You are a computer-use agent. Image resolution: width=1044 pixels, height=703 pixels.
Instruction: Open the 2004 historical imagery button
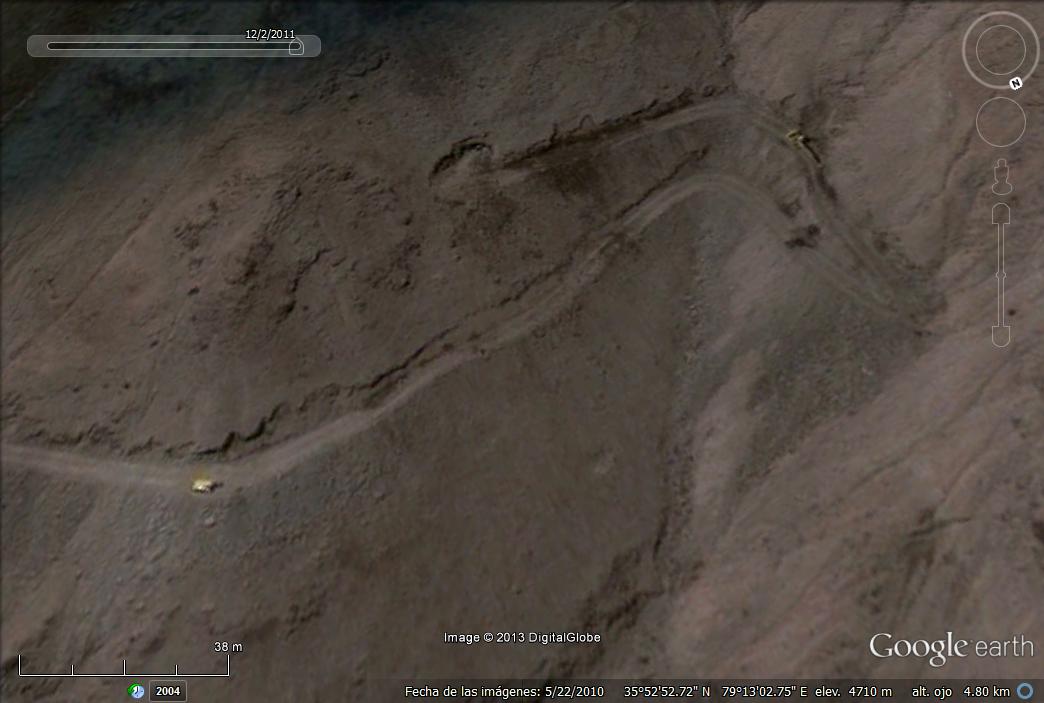(168, 691)
